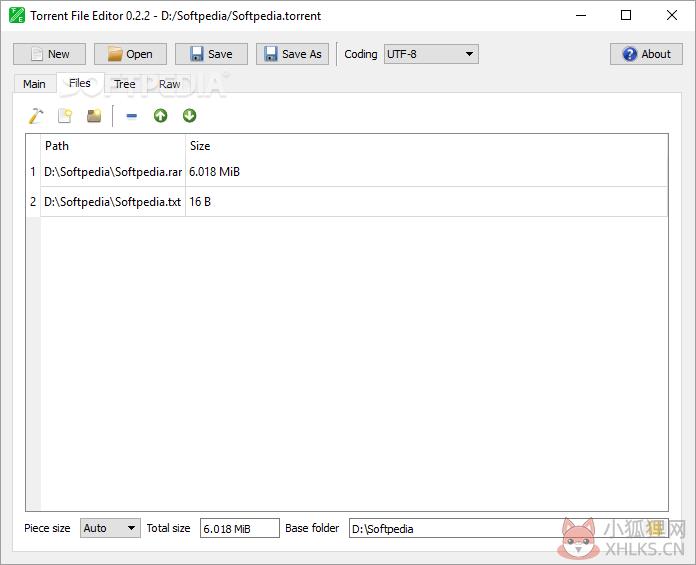This screenshot has height=565, width=696.
Task: Switch to the Main tab
Action: (x=34, y=84)
